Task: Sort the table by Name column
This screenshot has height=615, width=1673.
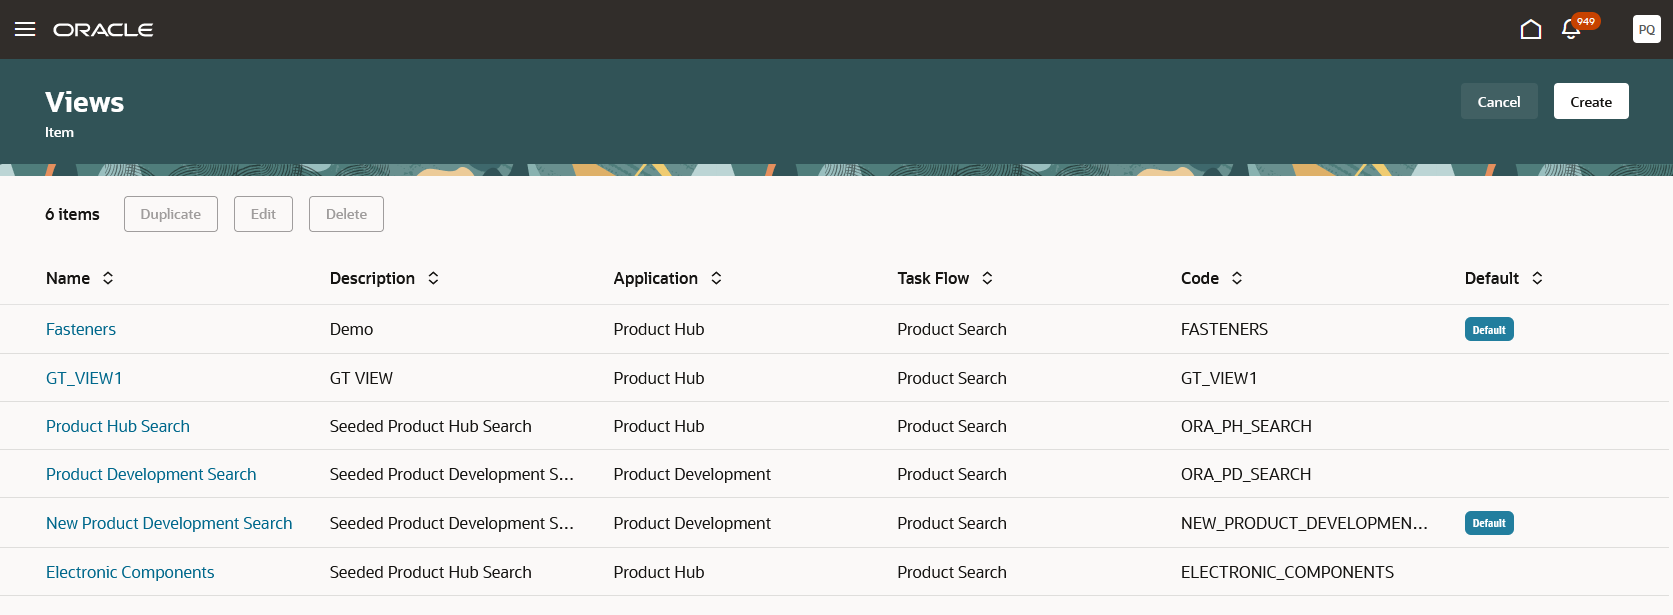Action: point(108,278)
